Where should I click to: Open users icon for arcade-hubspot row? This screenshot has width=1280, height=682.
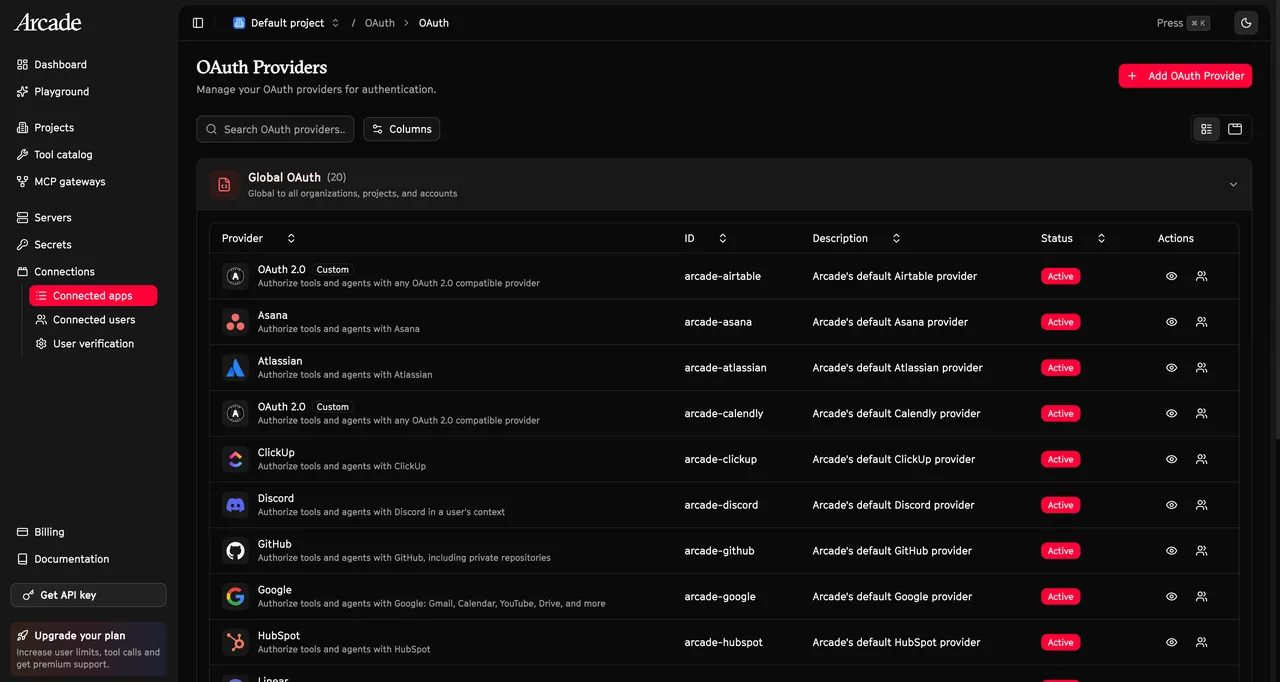(1202, 643)
